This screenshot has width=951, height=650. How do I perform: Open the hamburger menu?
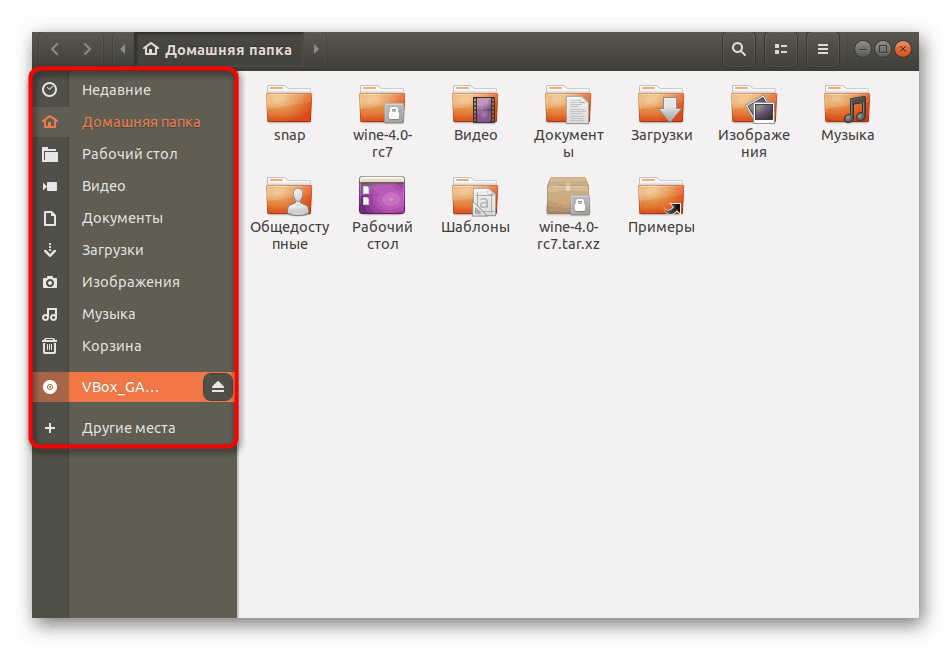pos(823,49)
